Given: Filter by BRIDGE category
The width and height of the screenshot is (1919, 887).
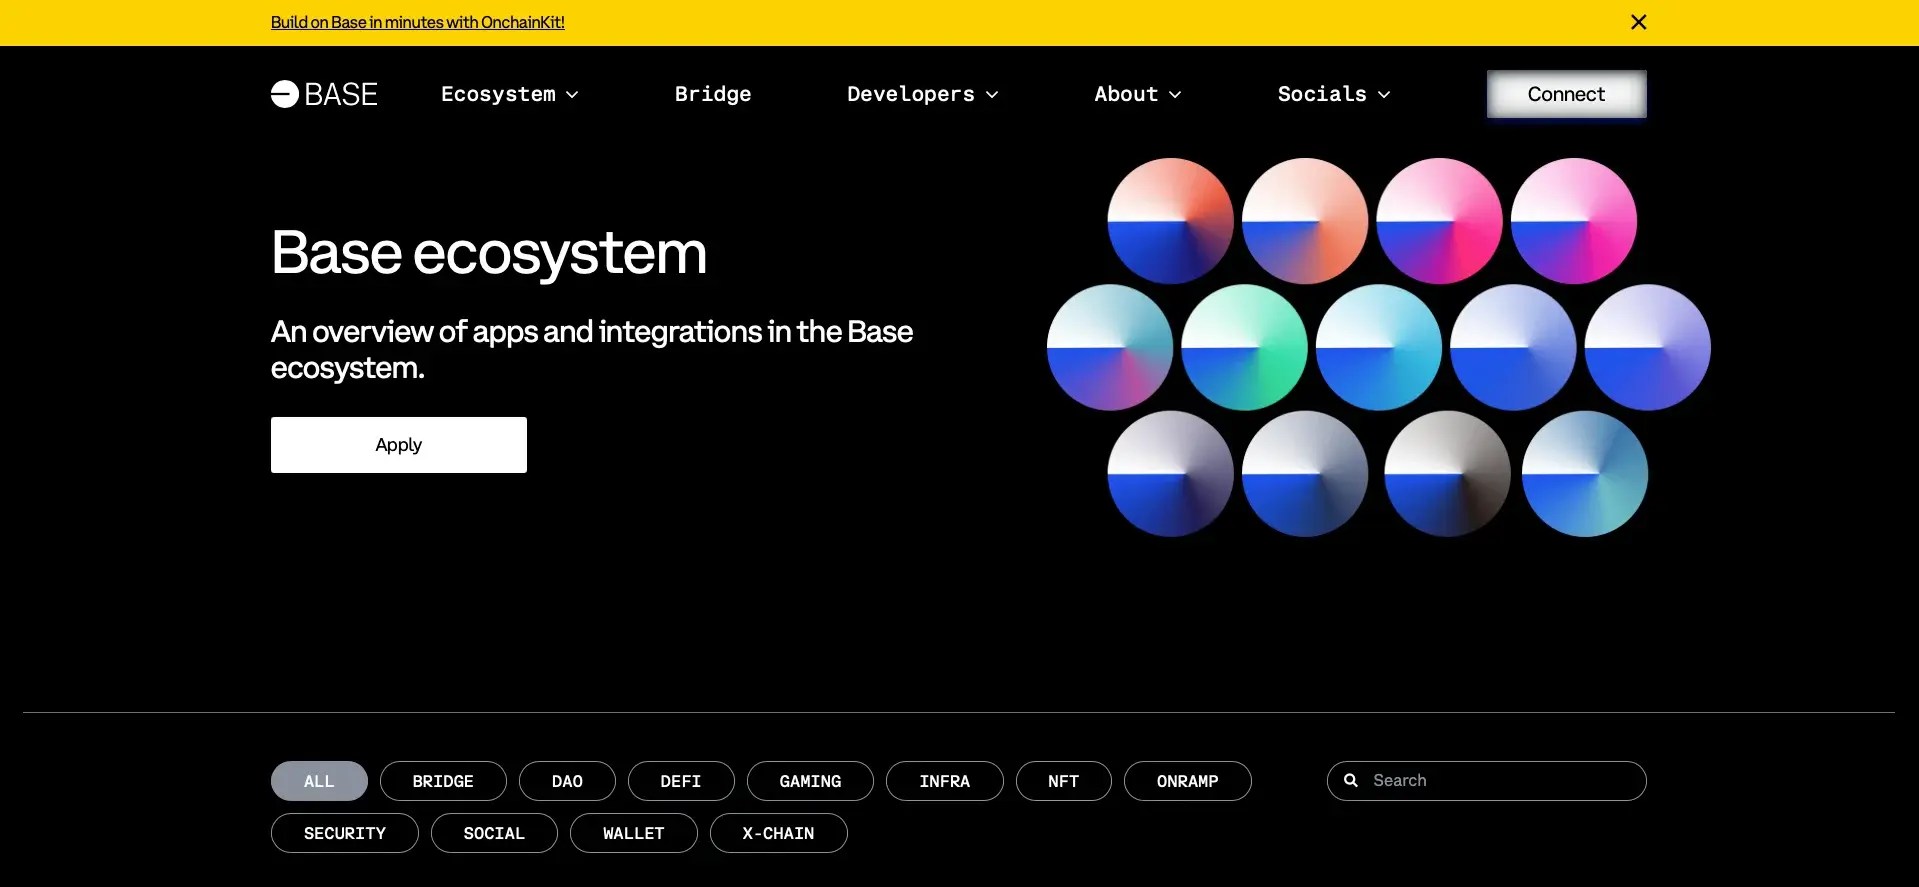Looking at the screenshot, I should (x=443, y=781).
